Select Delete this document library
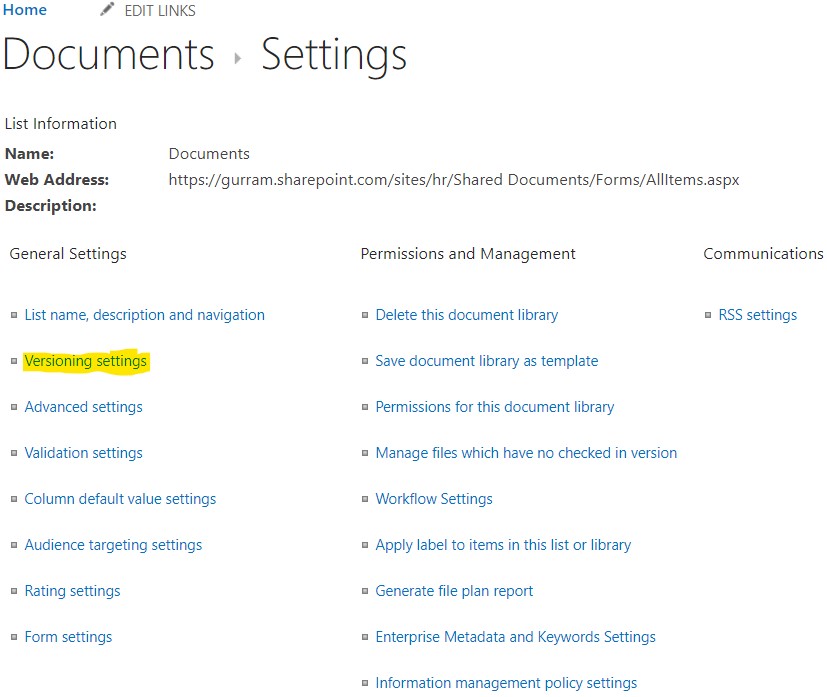The image size is (827, 697). pyautogui.click(x=466, y=314)
